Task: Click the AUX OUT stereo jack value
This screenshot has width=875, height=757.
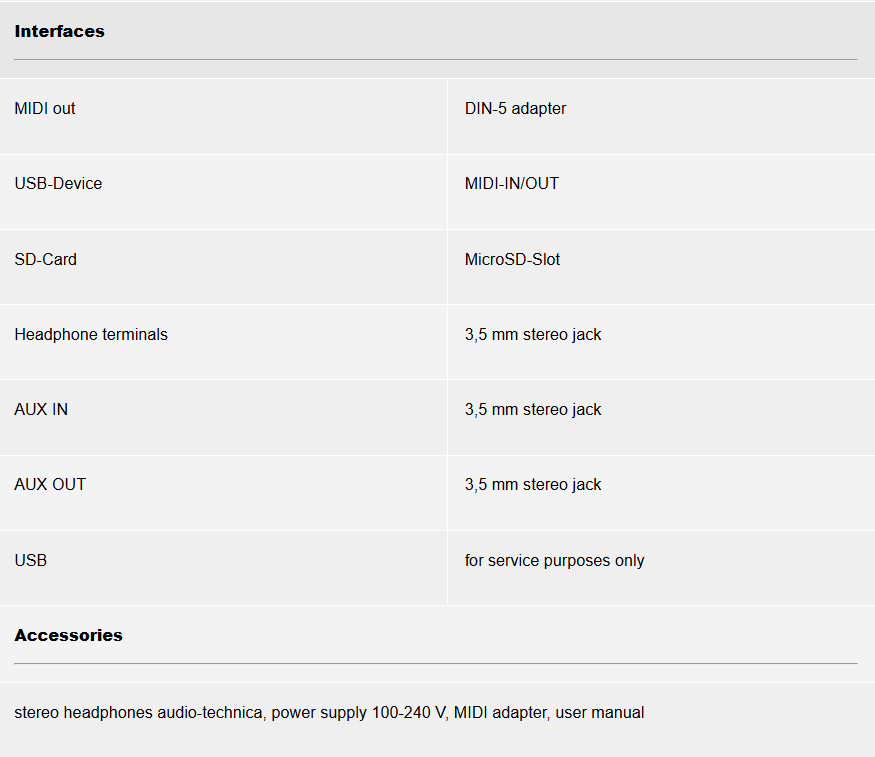Action: pyautogui.click(x=533, y=484)
